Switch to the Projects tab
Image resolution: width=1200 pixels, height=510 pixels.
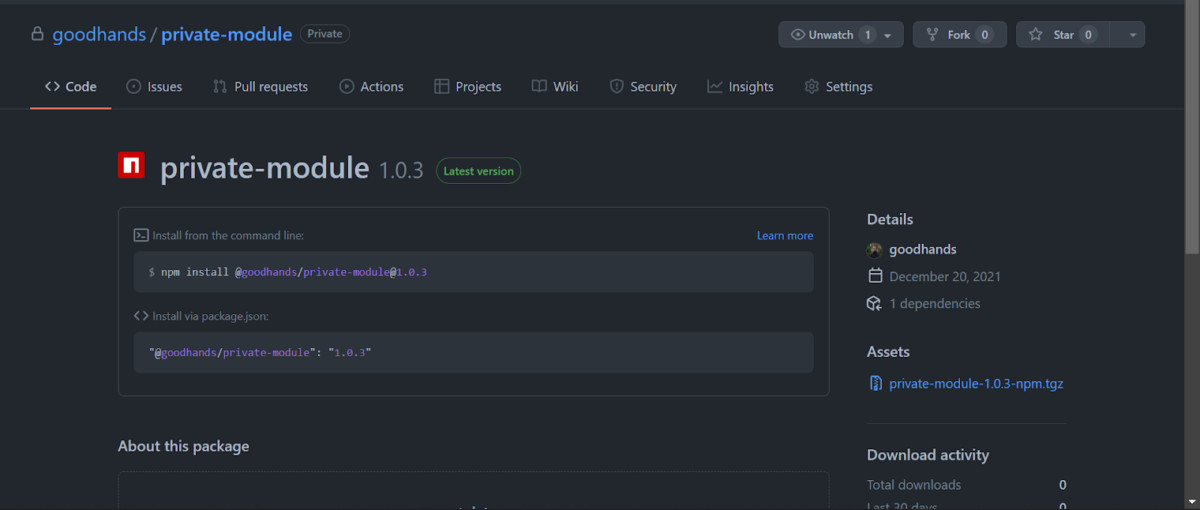tap(467, 87)
